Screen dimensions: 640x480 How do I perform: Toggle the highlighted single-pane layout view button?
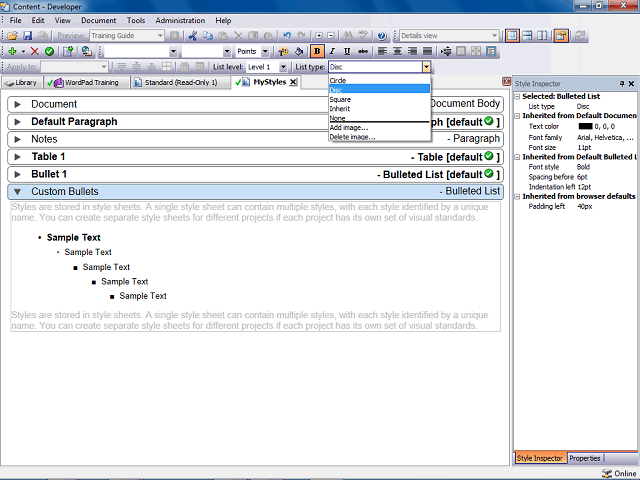pyautogui.click(x=512, y=36)
